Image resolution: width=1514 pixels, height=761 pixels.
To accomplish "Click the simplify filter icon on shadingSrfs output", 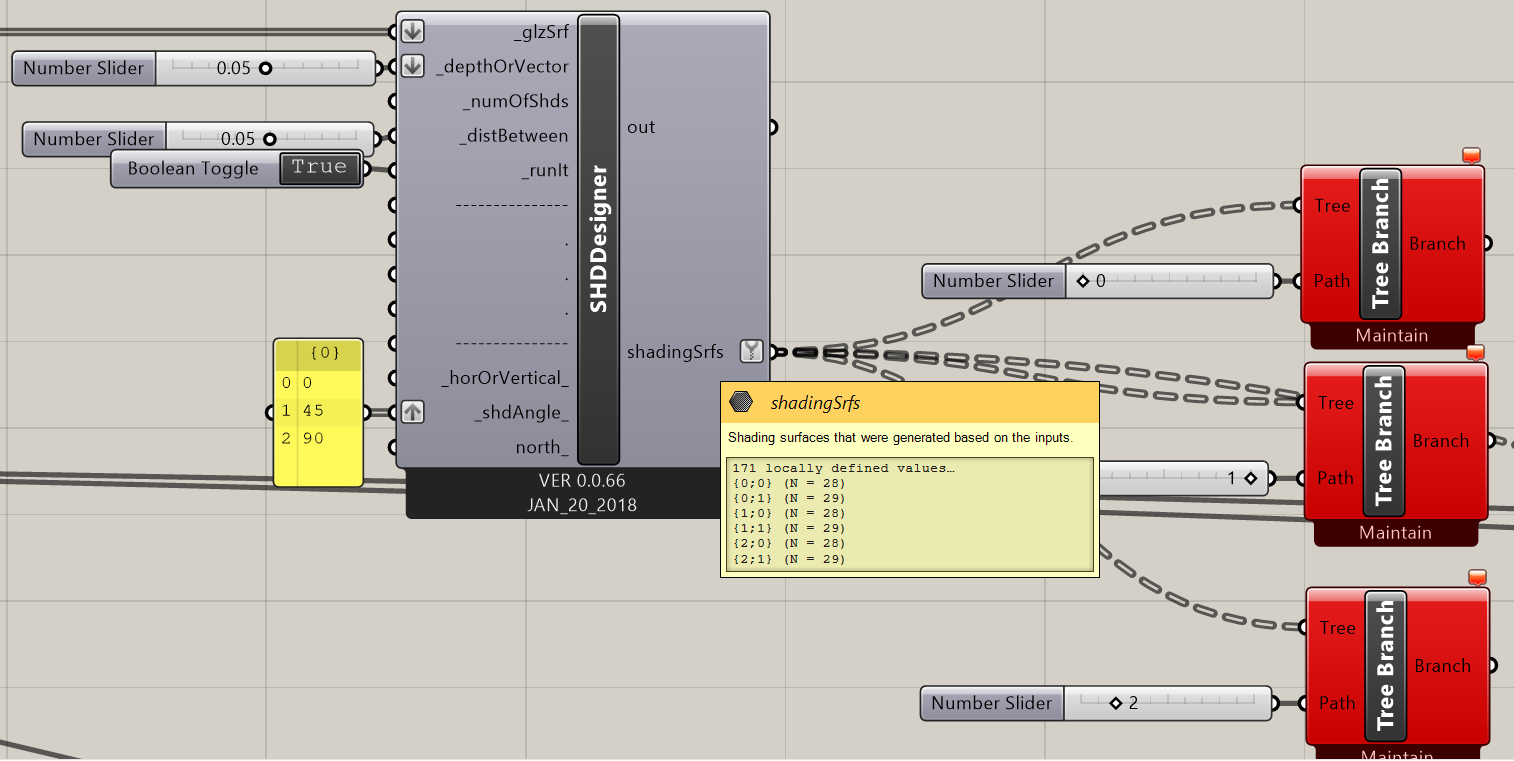I will click(752, 351).
